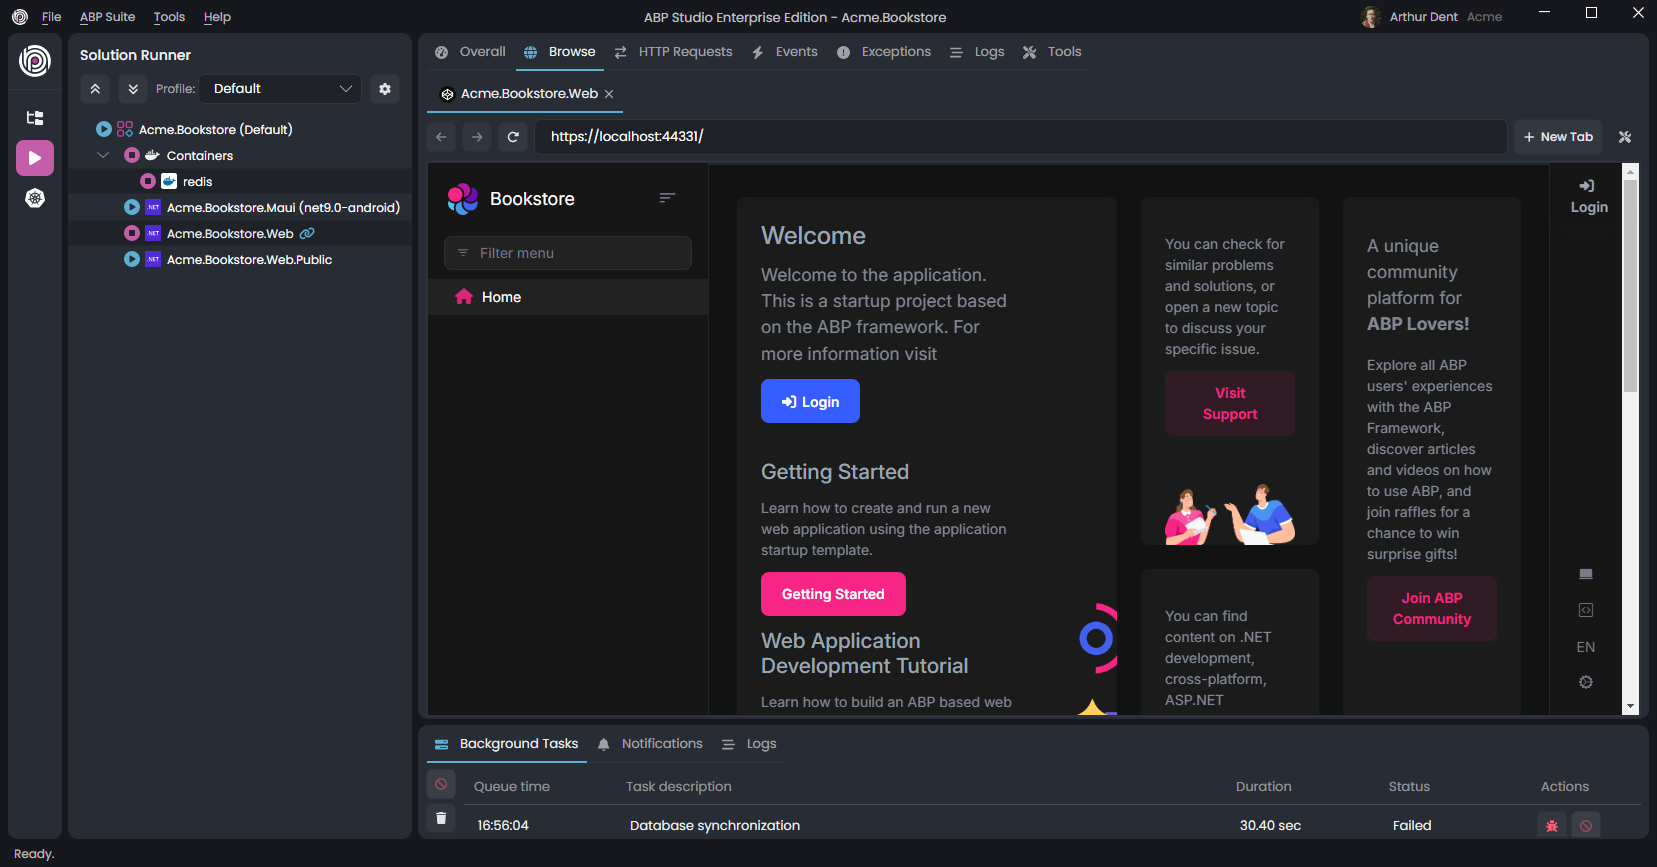Expand all items in Solution Runner
The height and width of the screenshot is (867, 1657).
click(x=133, y=89)
